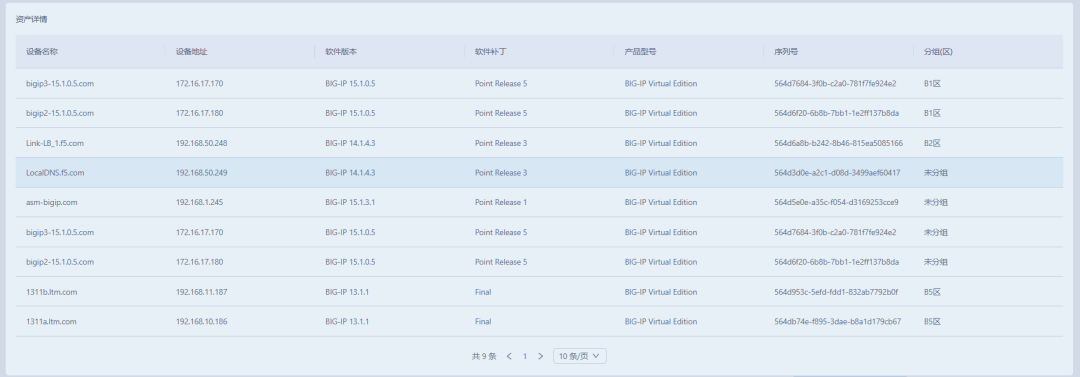This screenshot has height=377, width=1080.
Task: Click Point Release 3 in Link-LB_1.f5.com row
Action: 501,143
